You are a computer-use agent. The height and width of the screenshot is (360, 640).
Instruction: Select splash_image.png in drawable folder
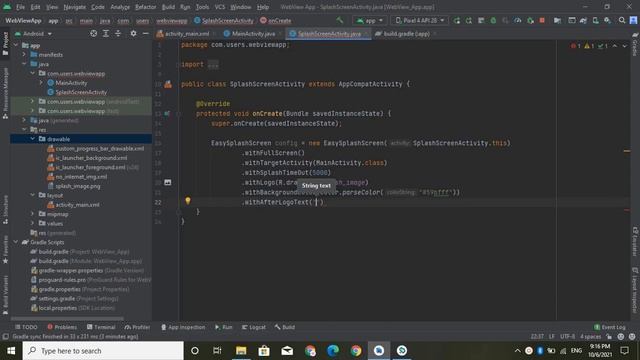(x=78, y=186)
